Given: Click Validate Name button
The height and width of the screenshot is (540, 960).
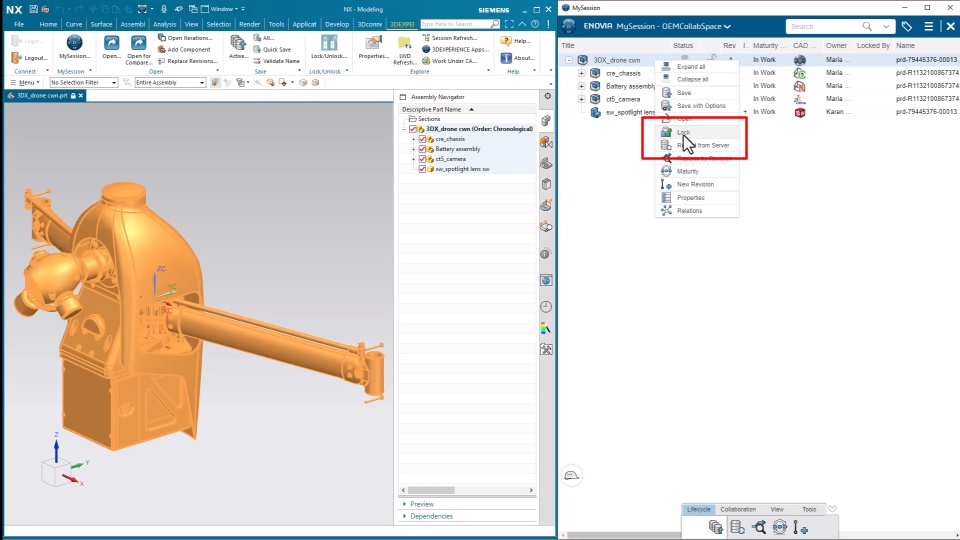Looking at the screenshot, I should pyautogui.click(x=277, y=61).
